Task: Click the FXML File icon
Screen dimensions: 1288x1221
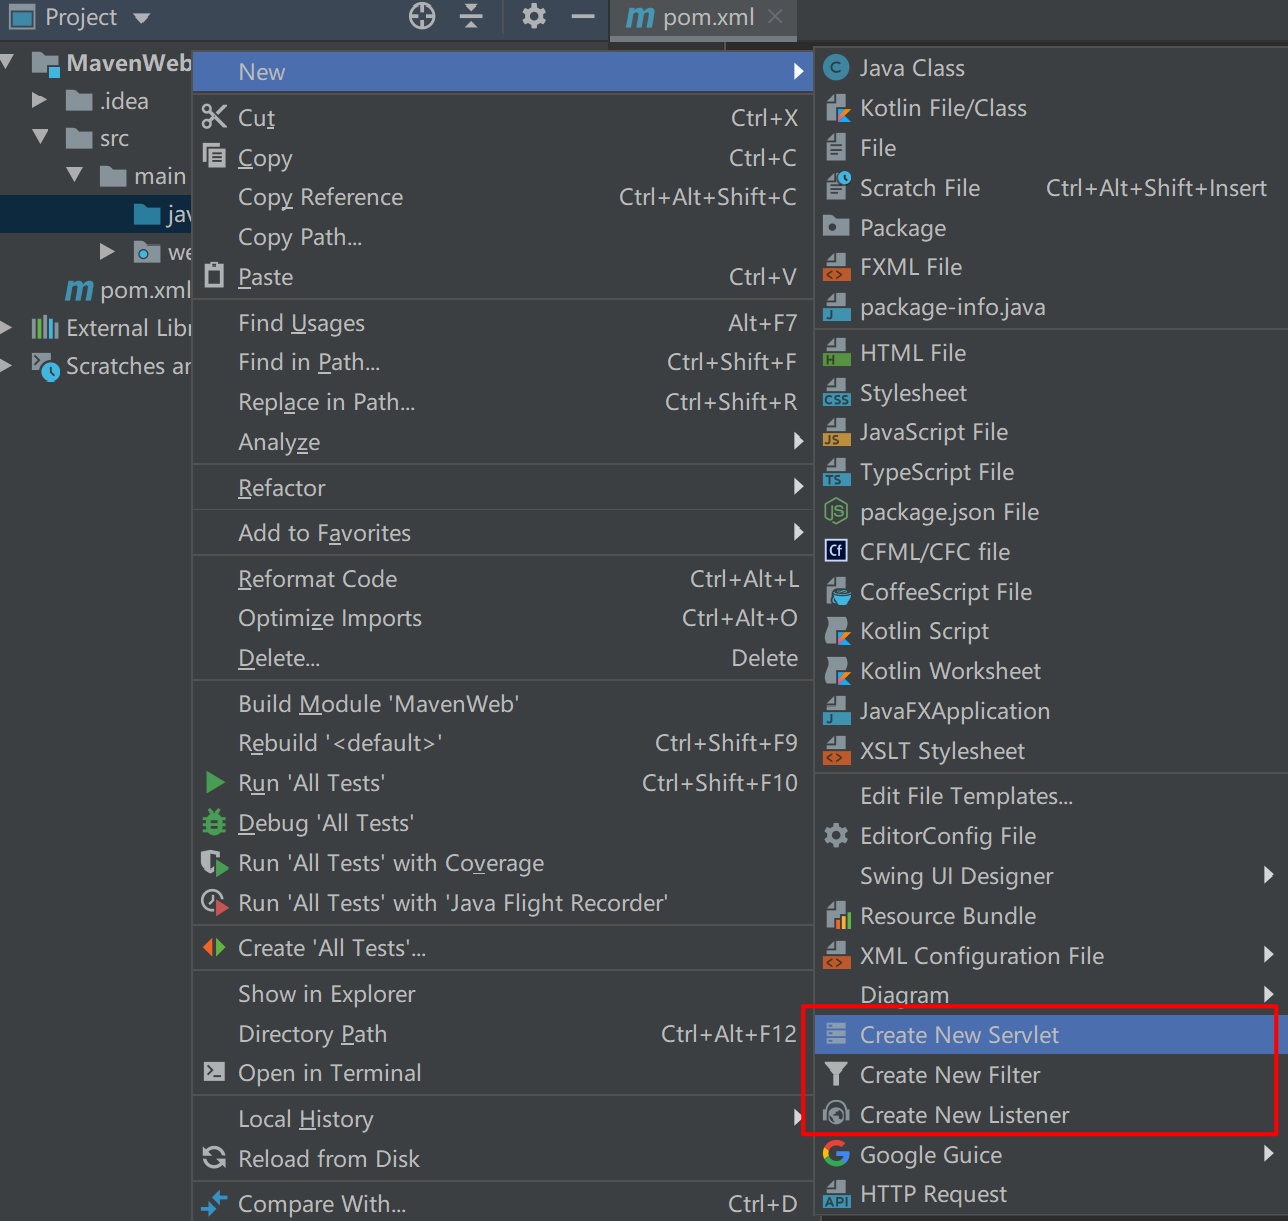Action: pos(836,267)
